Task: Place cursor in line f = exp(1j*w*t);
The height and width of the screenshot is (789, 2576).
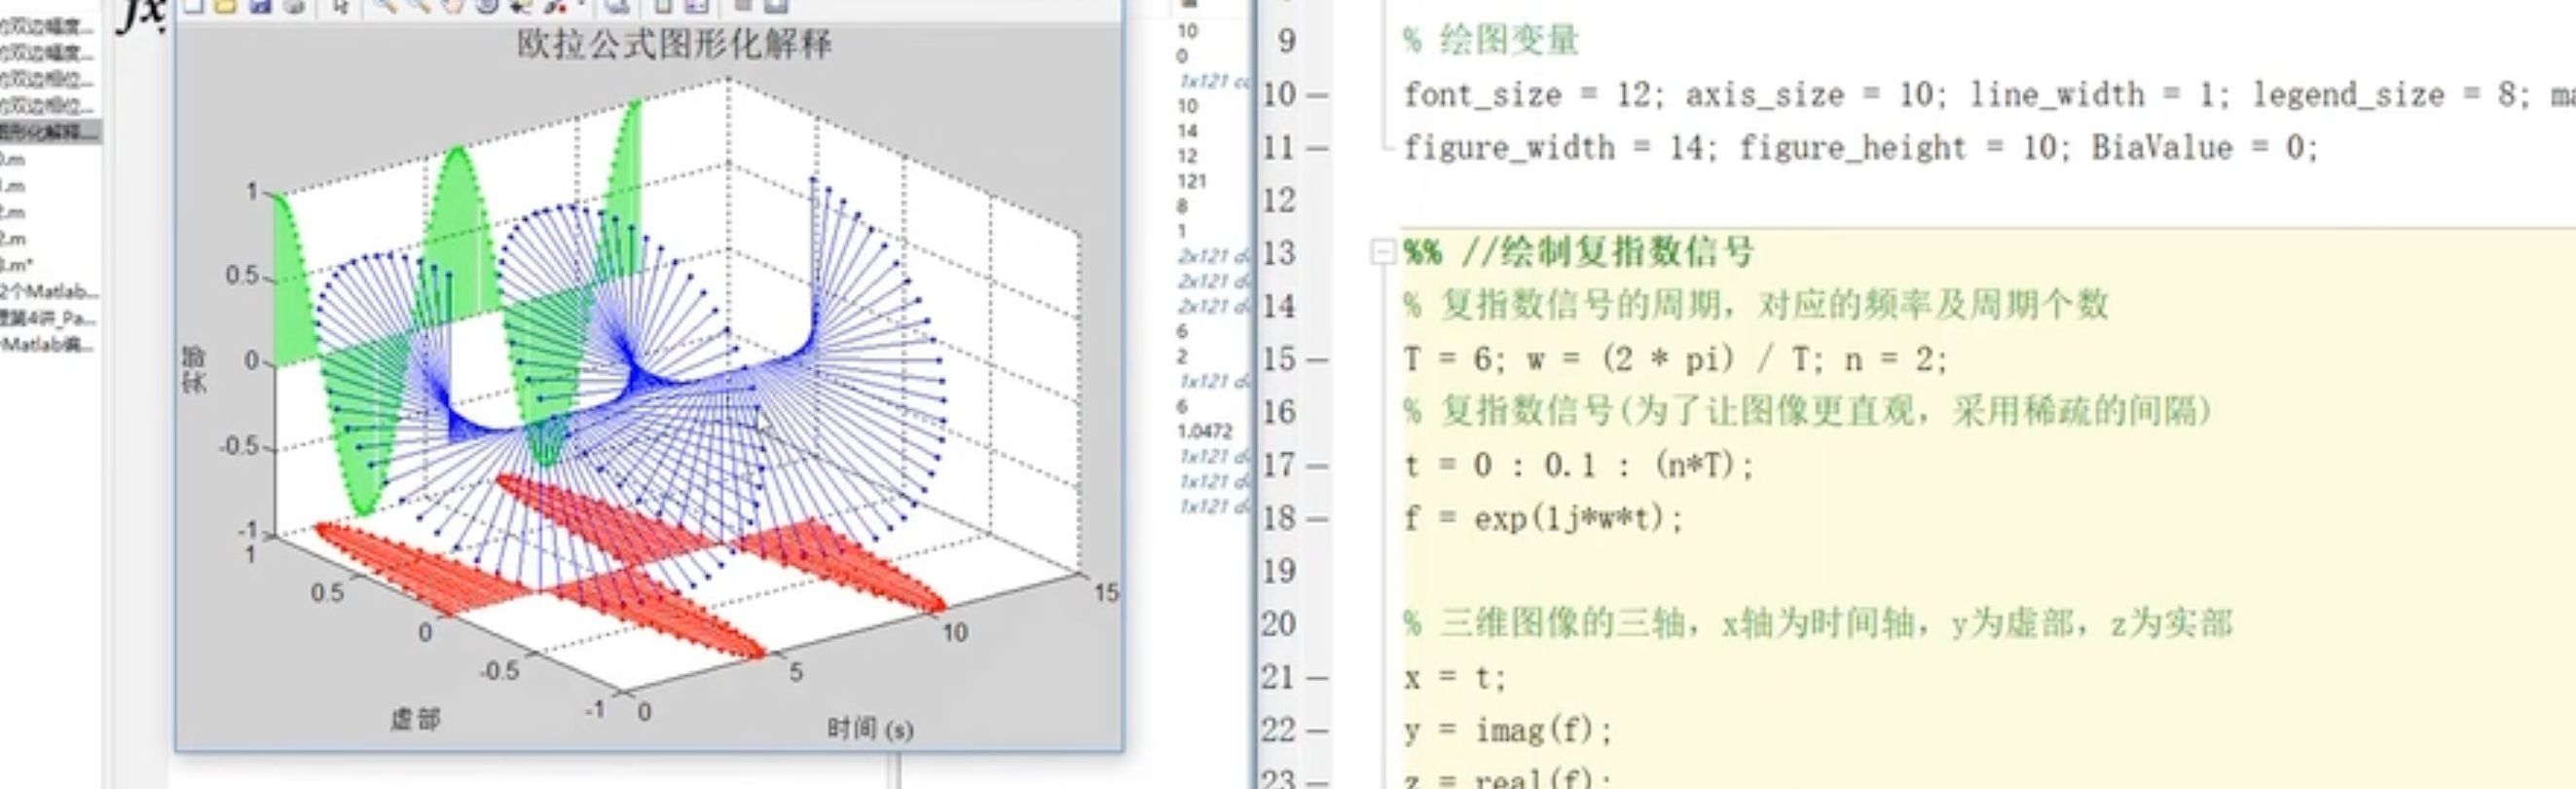Action: tap(1544, 518)
